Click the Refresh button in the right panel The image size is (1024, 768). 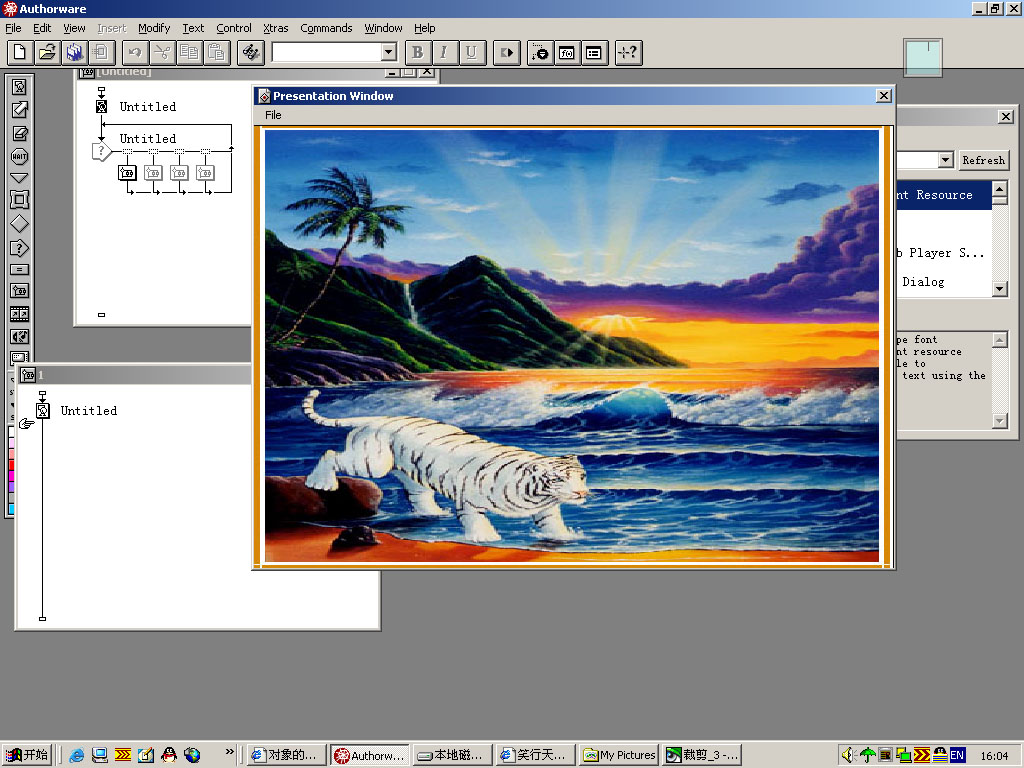(x=983, y=160)
